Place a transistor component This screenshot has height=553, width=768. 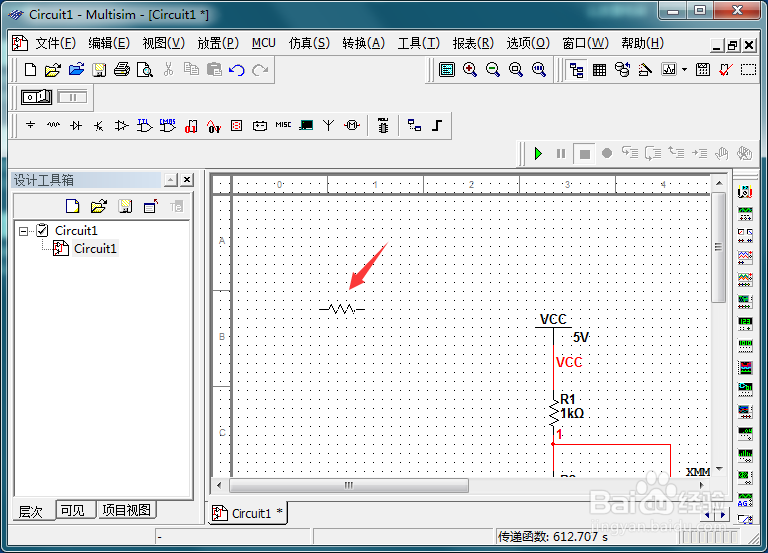pos(98,126)
